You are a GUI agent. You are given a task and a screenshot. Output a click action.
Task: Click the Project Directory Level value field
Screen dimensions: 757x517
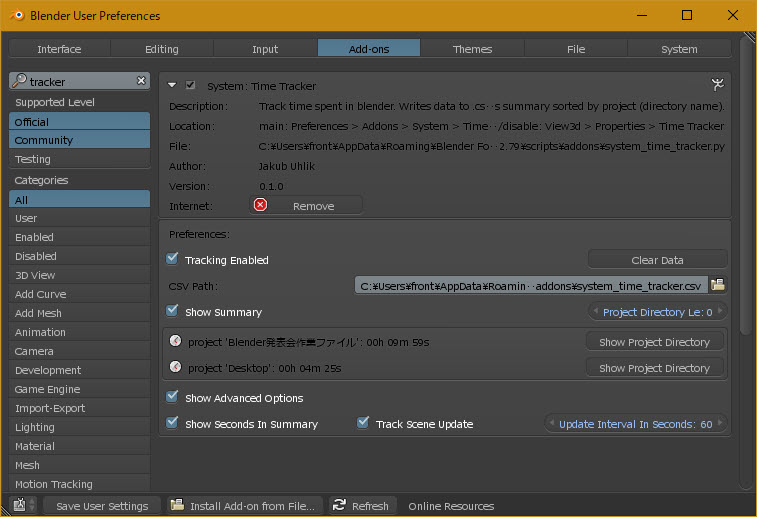point(658,312)
